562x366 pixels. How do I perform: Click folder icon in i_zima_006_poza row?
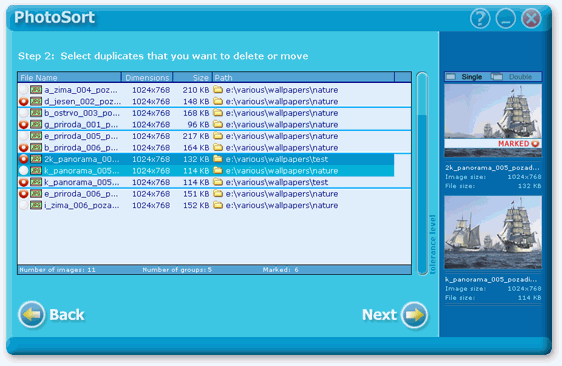(x=218, y=205)
